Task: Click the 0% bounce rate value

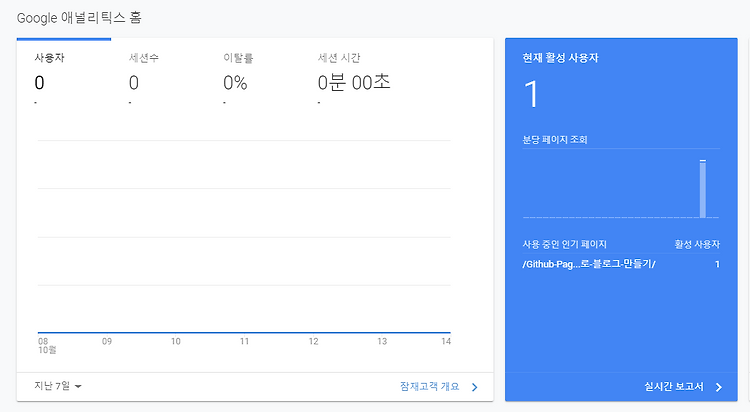Action: pos(235,83)
